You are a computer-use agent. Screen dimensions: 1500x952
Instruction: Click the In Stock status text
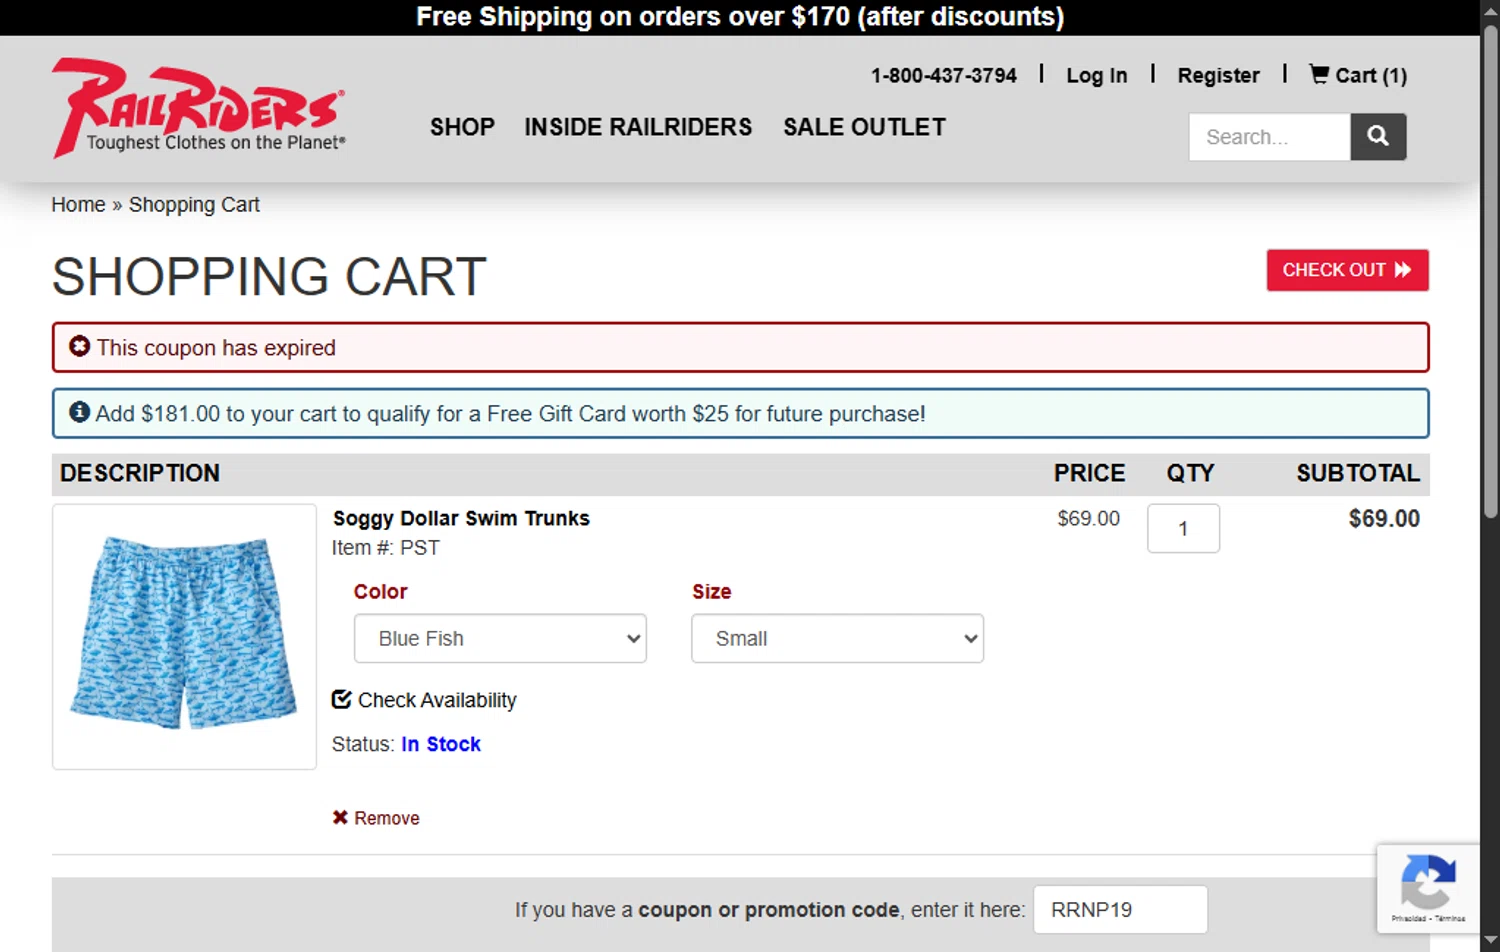point(441,744)
